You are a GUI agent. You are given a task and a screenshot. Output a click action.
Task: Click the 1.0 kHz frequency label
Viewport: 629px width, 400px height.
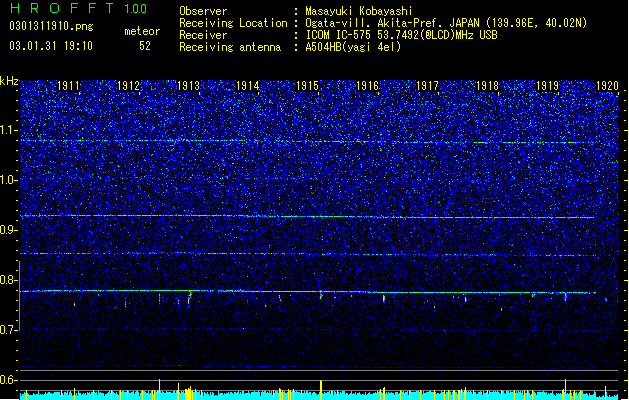click(9, 180)
